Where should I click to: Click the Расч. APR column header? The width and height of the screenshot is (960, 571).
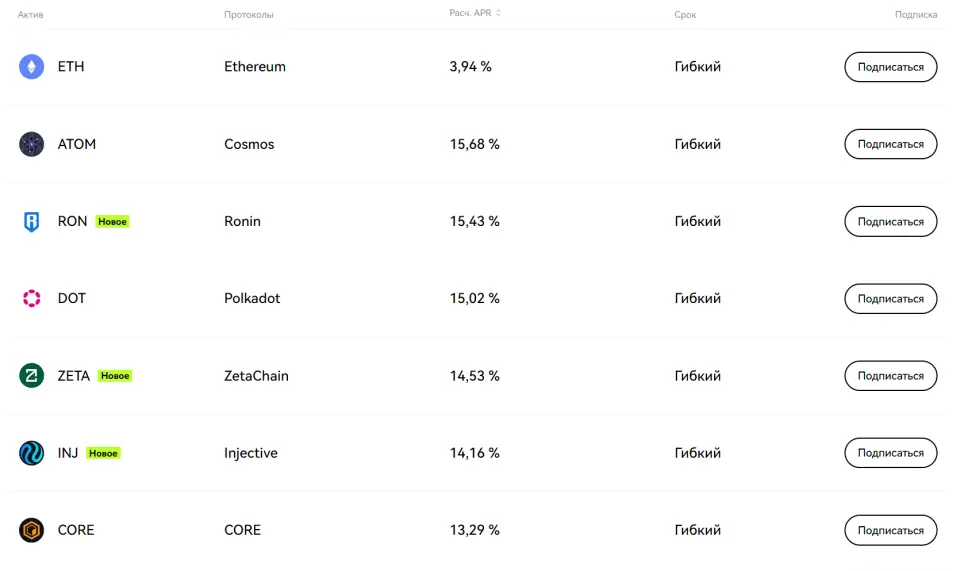coord(470,13)
